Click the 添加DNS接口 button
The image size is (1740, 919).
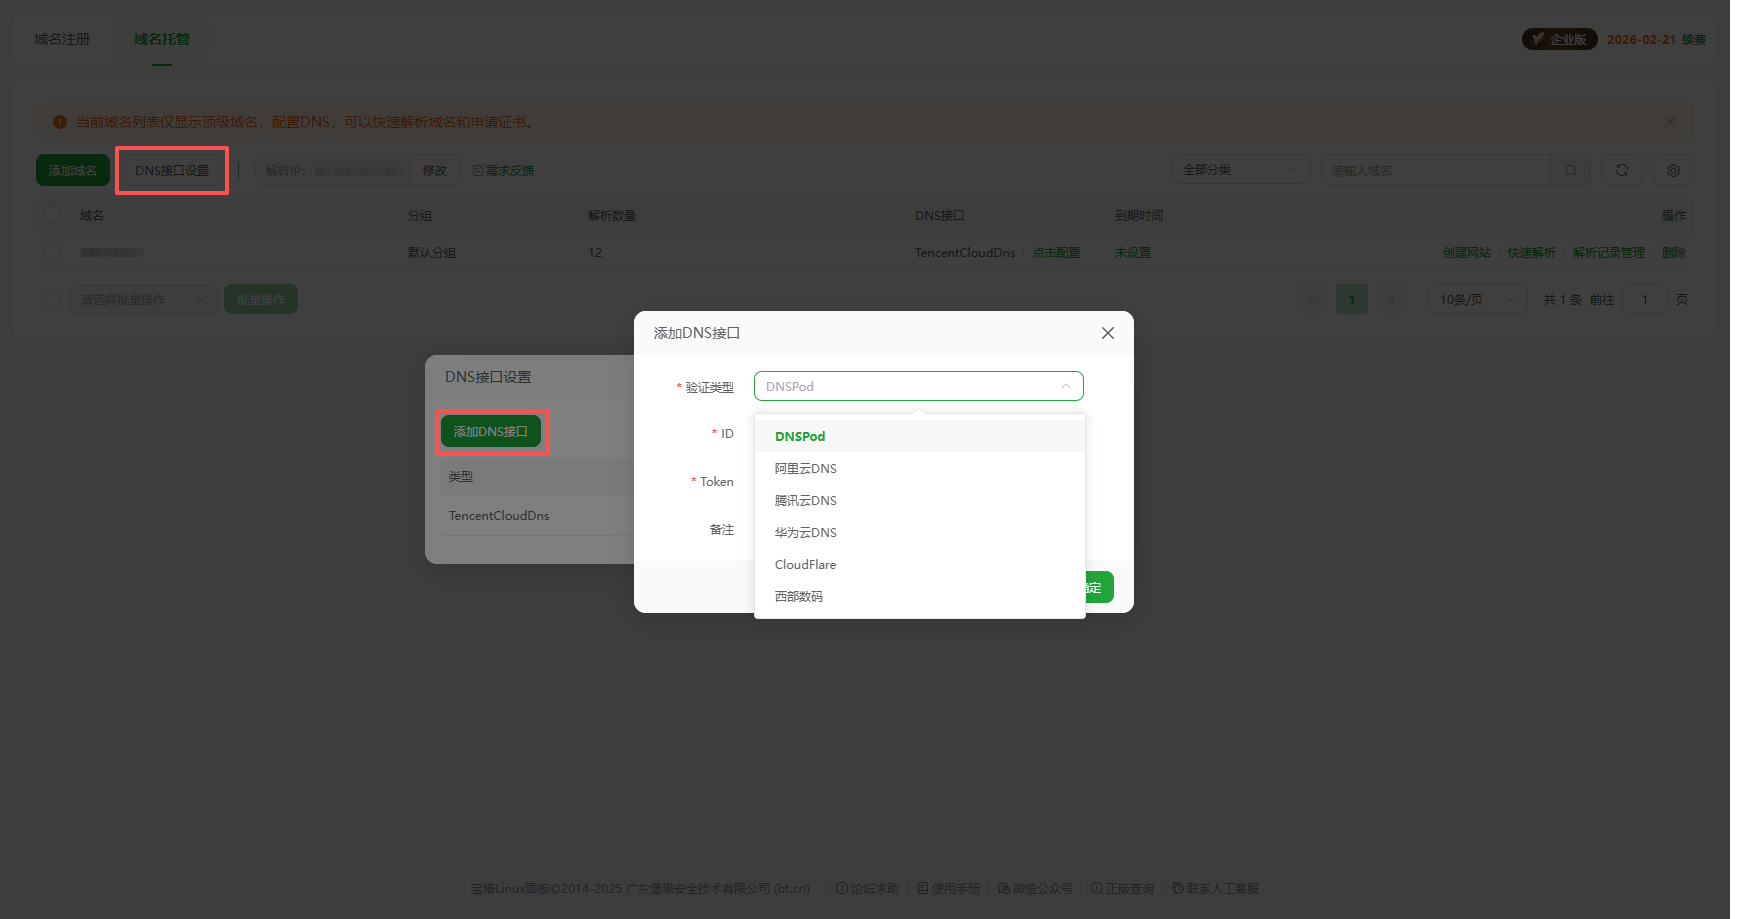490,431
